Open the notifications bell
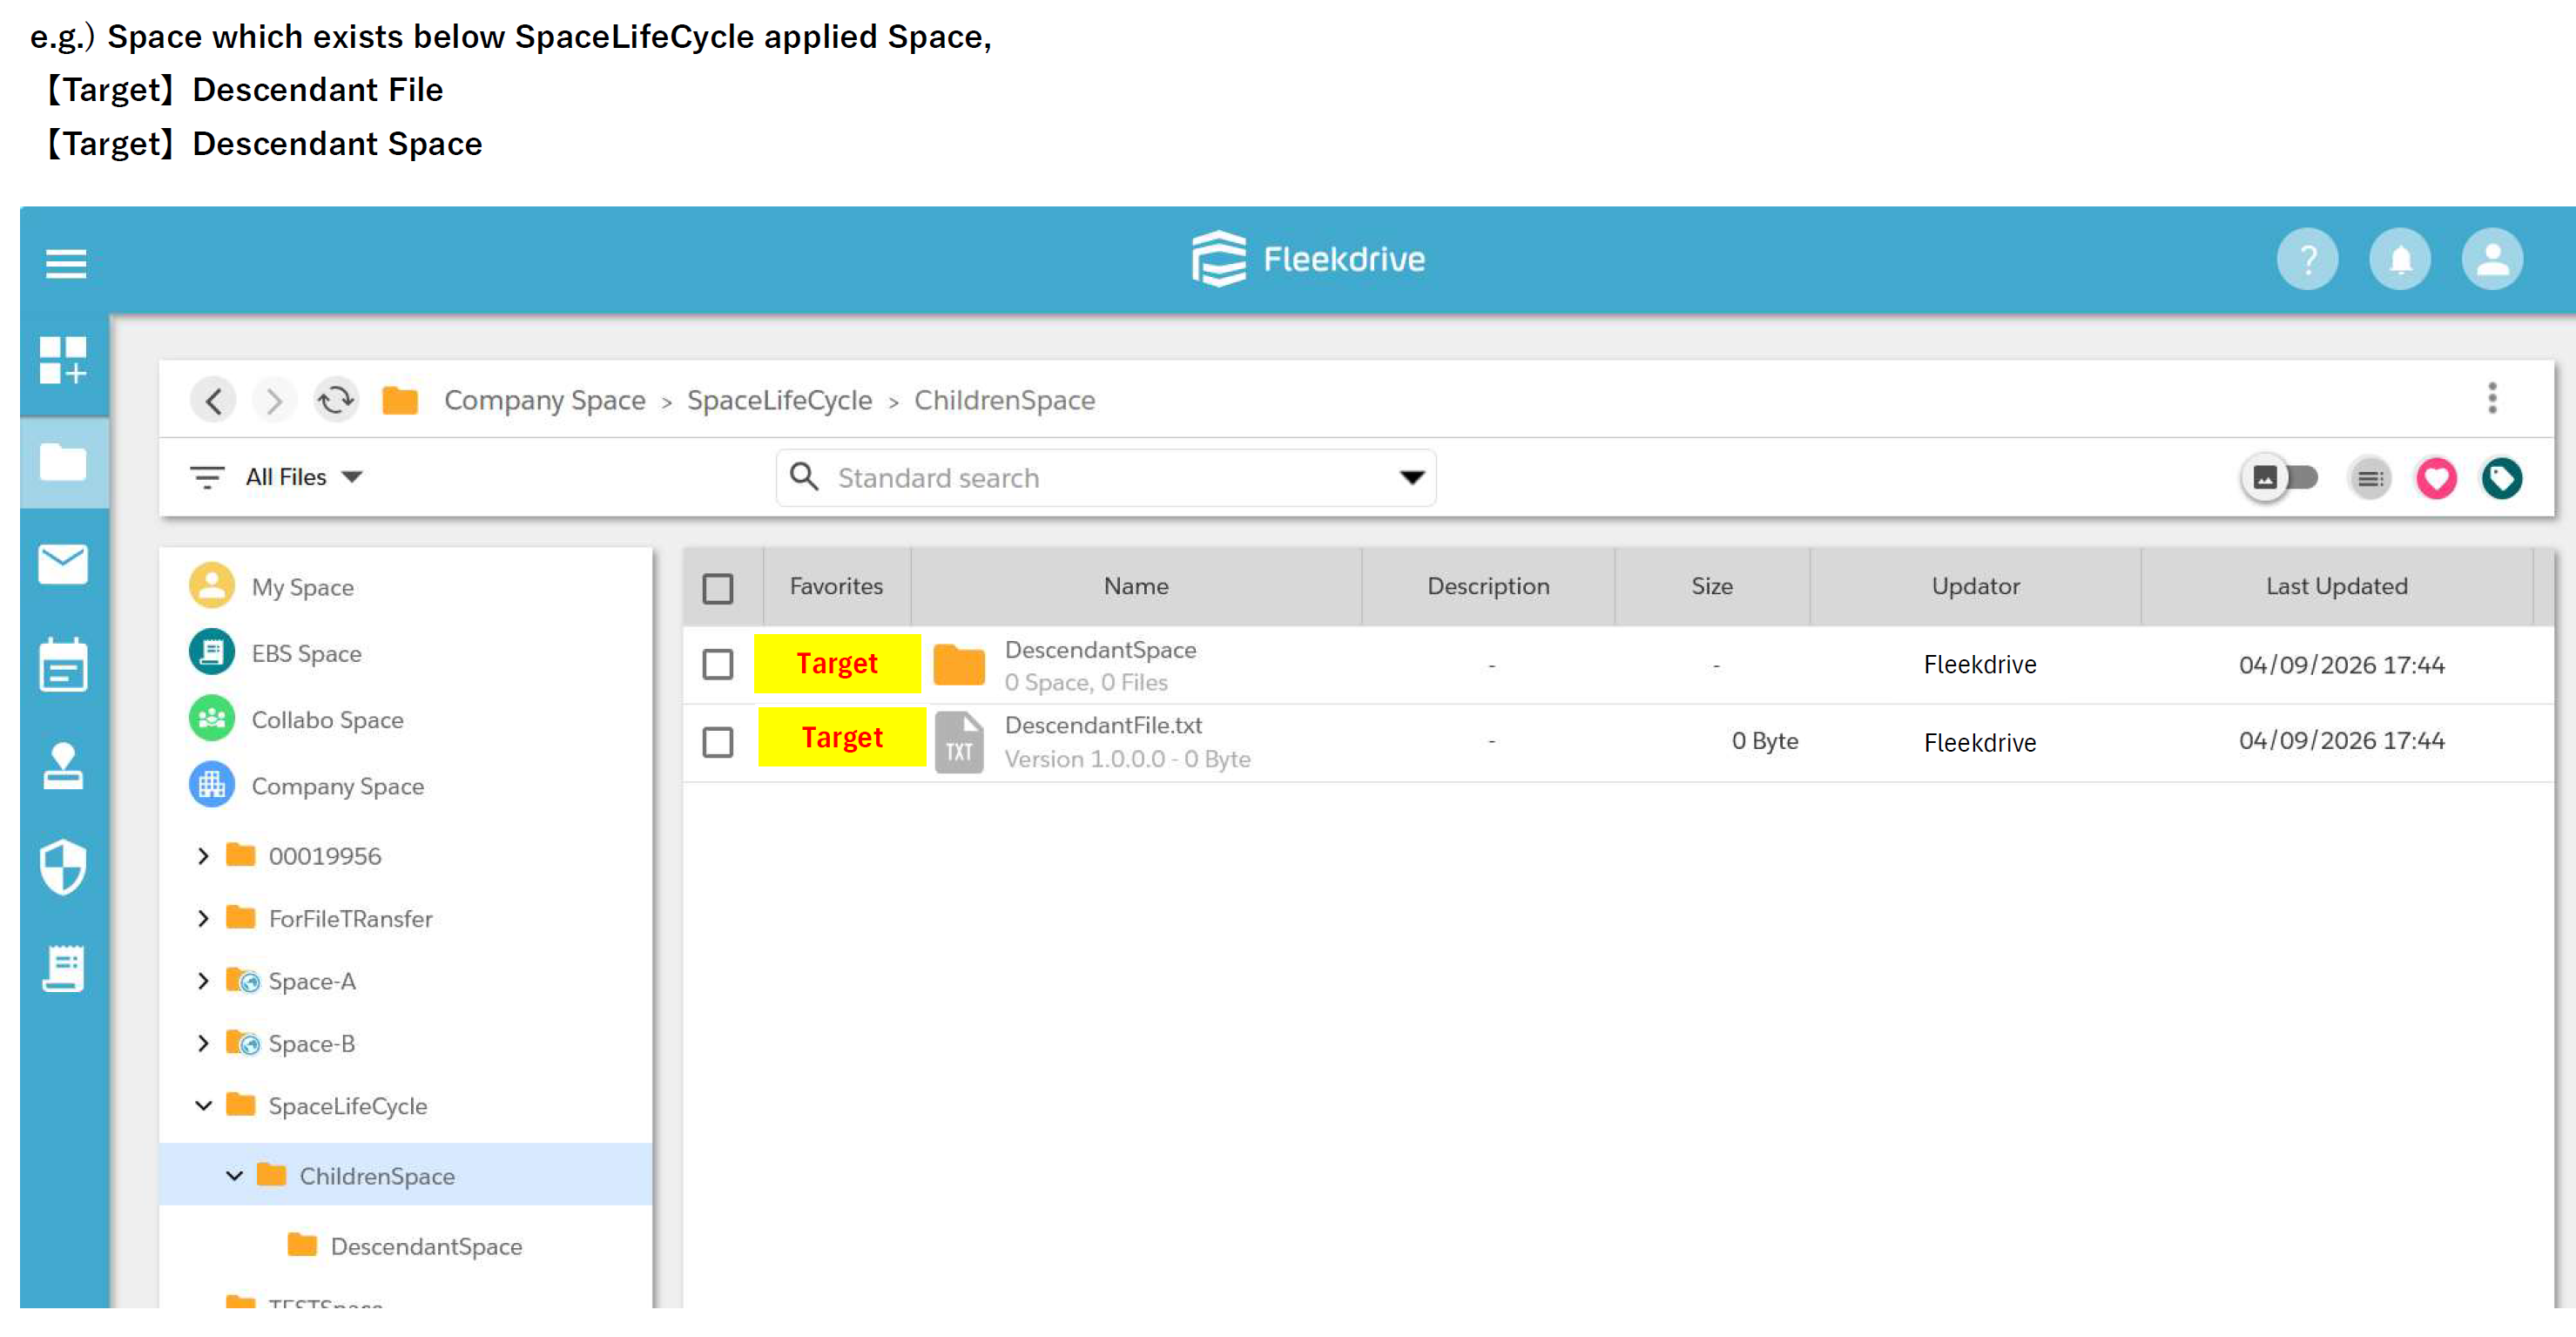 2399,260
